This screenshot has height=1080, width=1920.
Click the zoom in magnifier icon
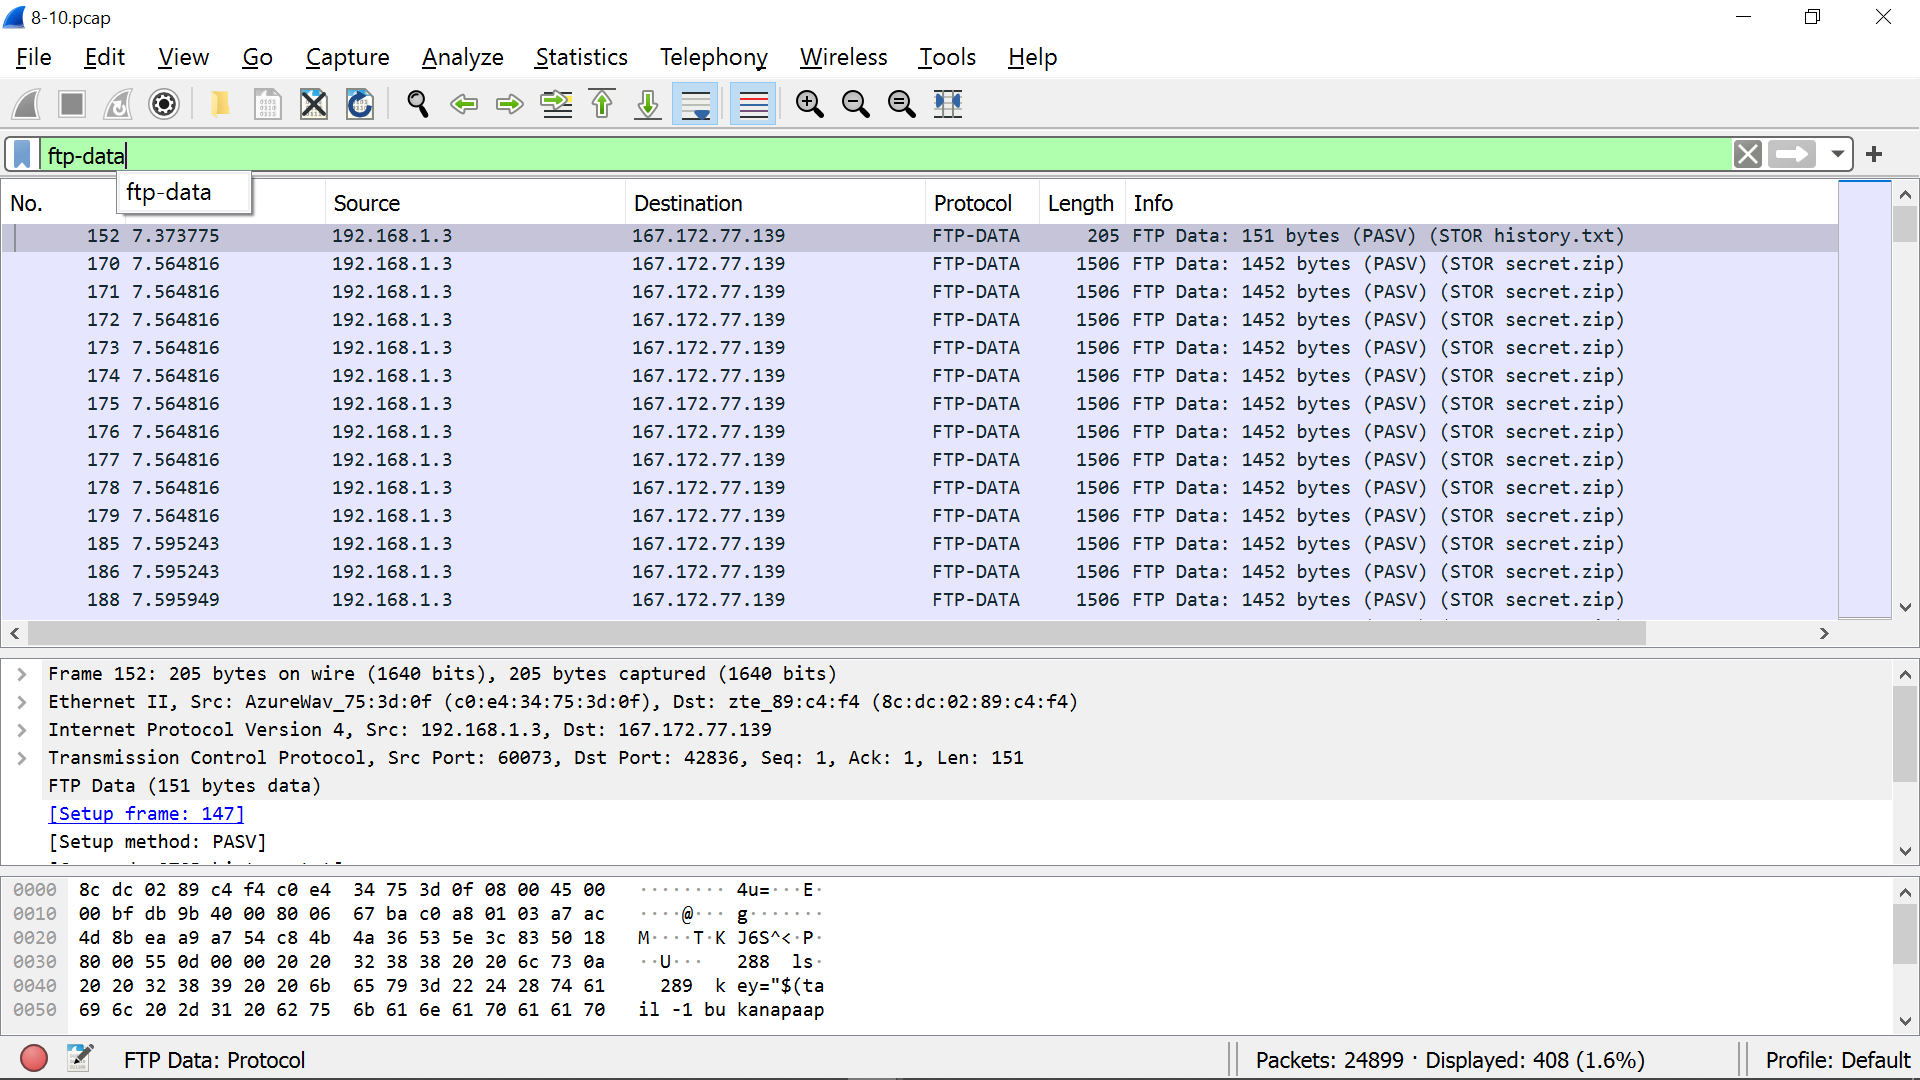tap(809, 104)
